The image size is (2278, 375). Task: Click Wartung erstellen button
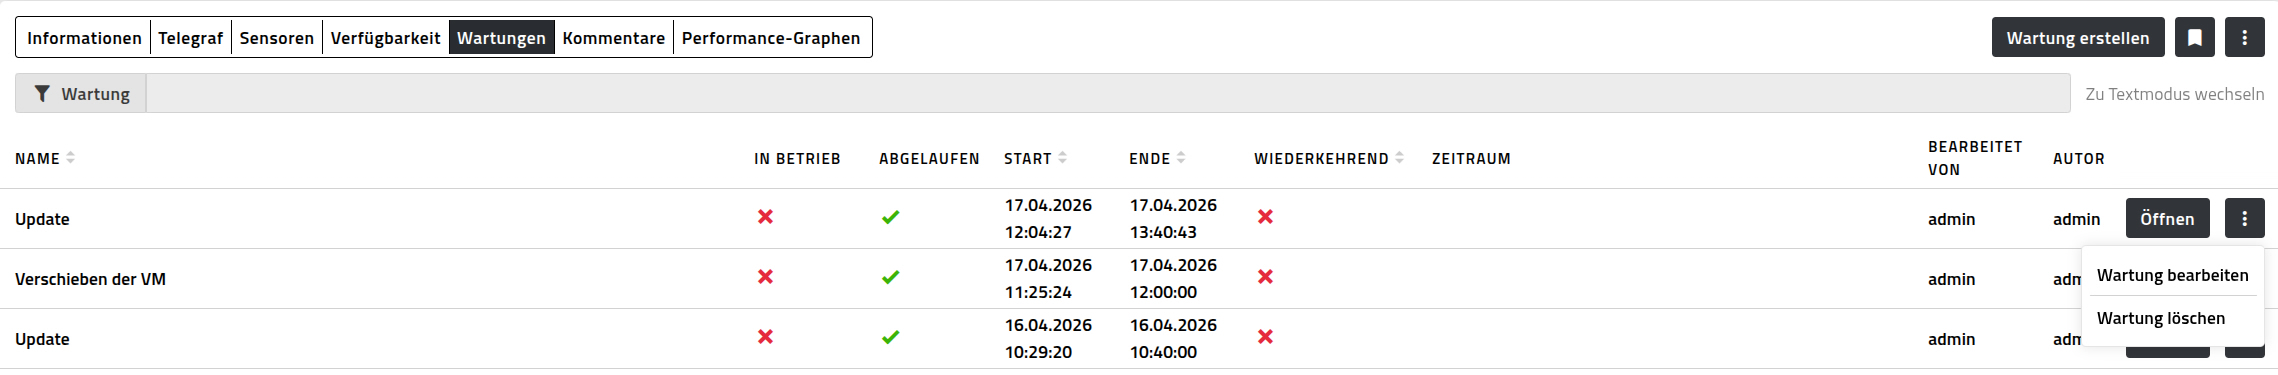point(2078,37)
